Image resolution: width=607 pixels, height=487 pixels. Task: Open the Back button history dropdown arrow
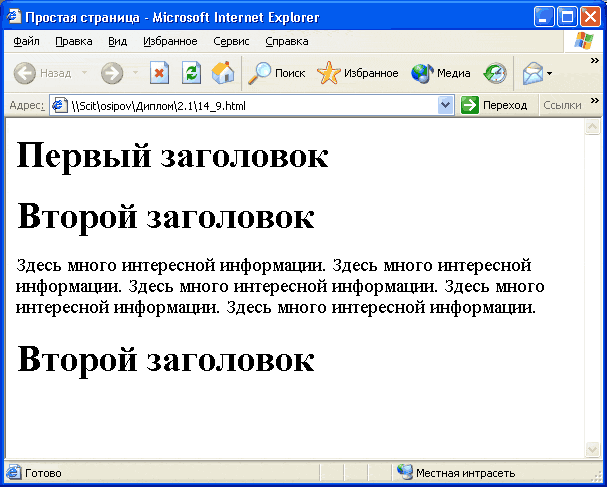click(84, 73)
